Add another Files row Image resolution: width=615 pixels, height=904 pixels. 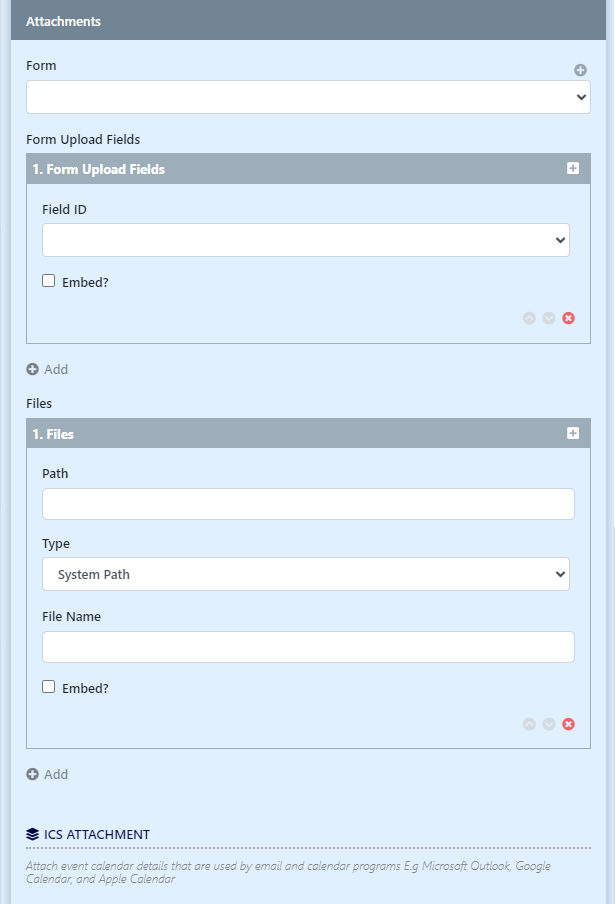coord(47,774)
